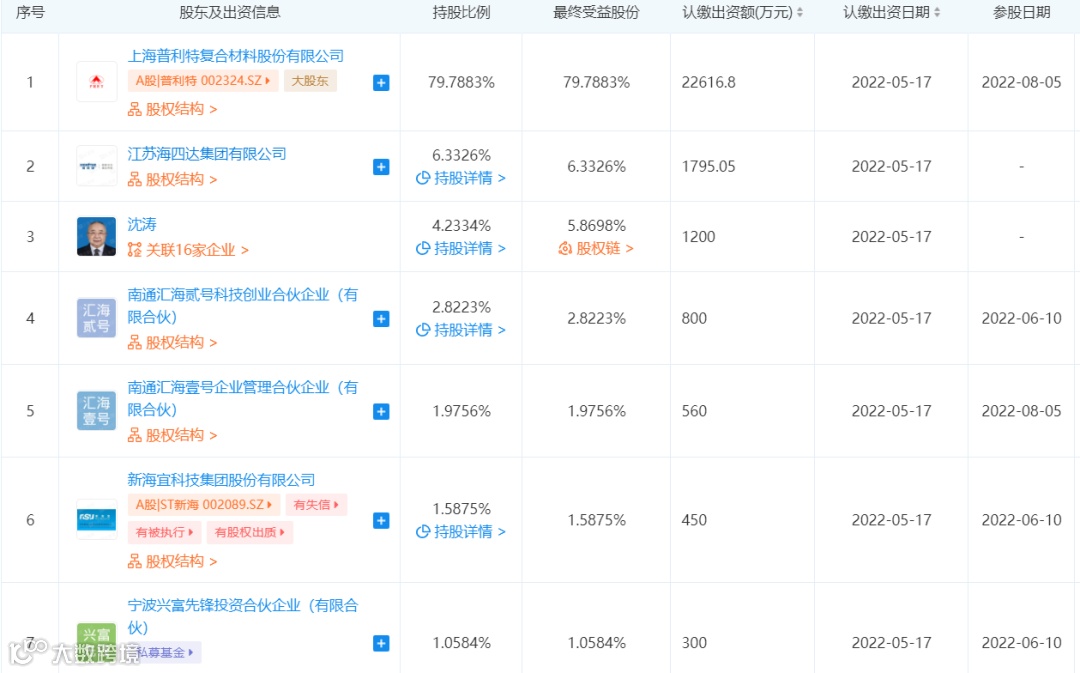Click the 参股日期 column header
This screenshot has width=1080, height=673.
1021,12
